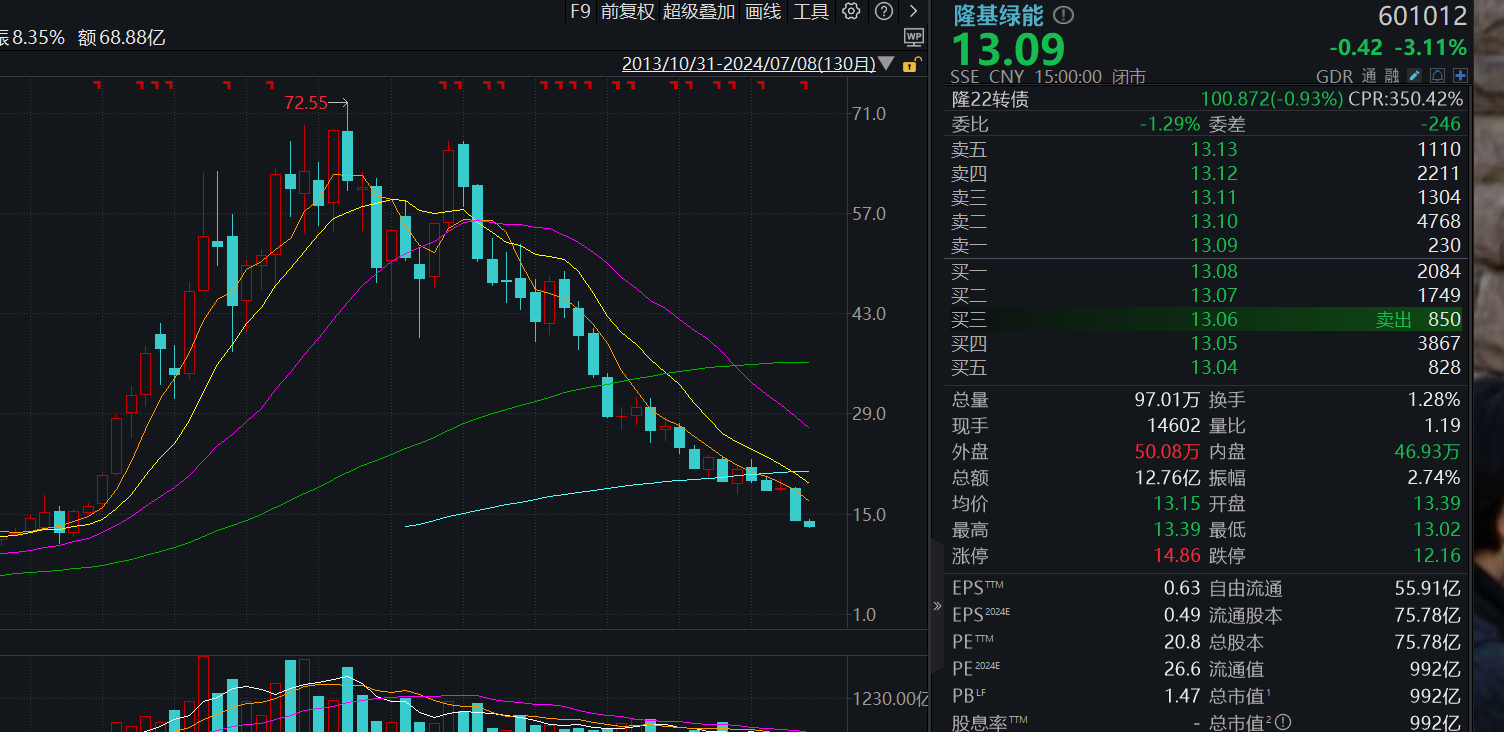Open 前复权 adjustment menu

click(x=627, y=11)
